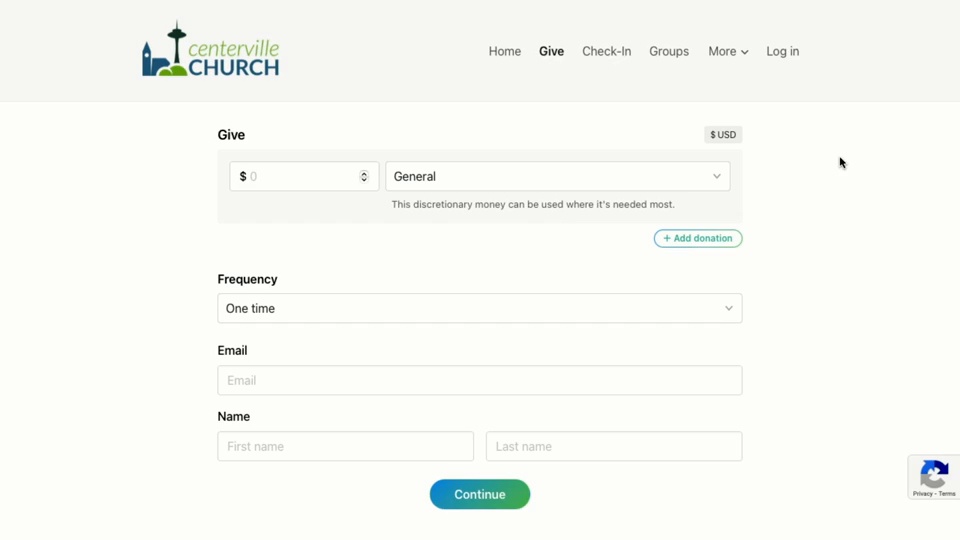Screen dimensions: 960x540
Task: Open the Give menu item
Action: point(552,51)
